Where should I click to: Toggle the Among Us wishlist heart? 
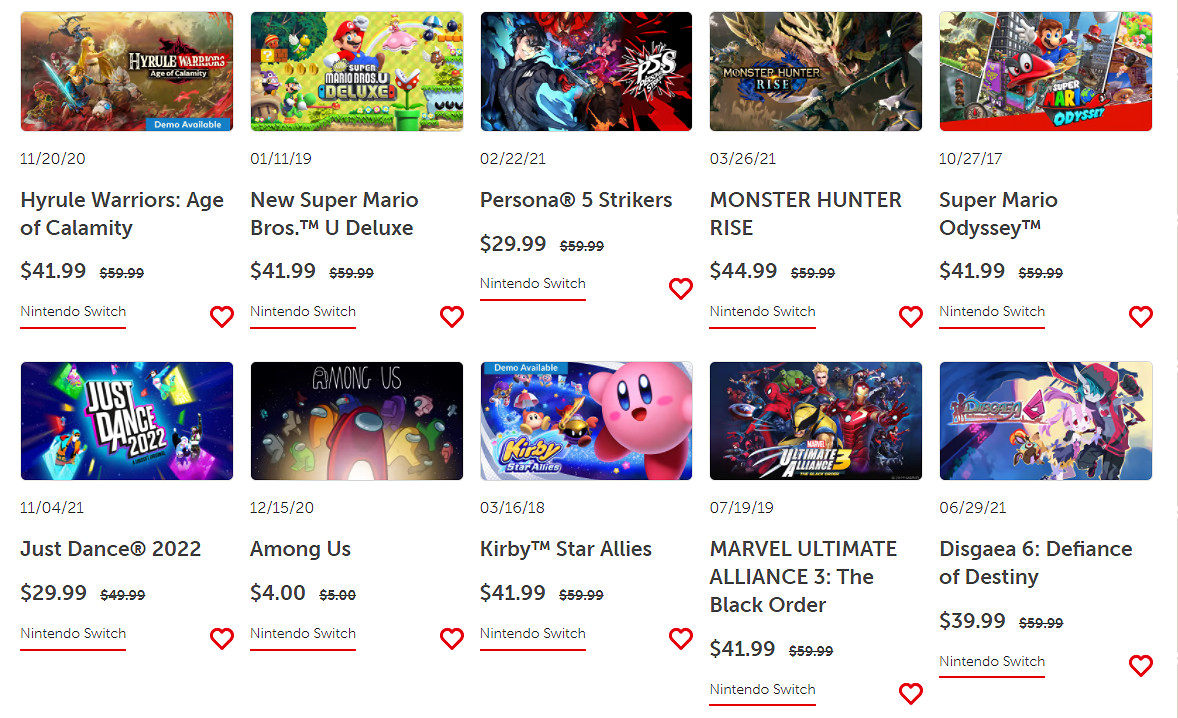point(452,639)
